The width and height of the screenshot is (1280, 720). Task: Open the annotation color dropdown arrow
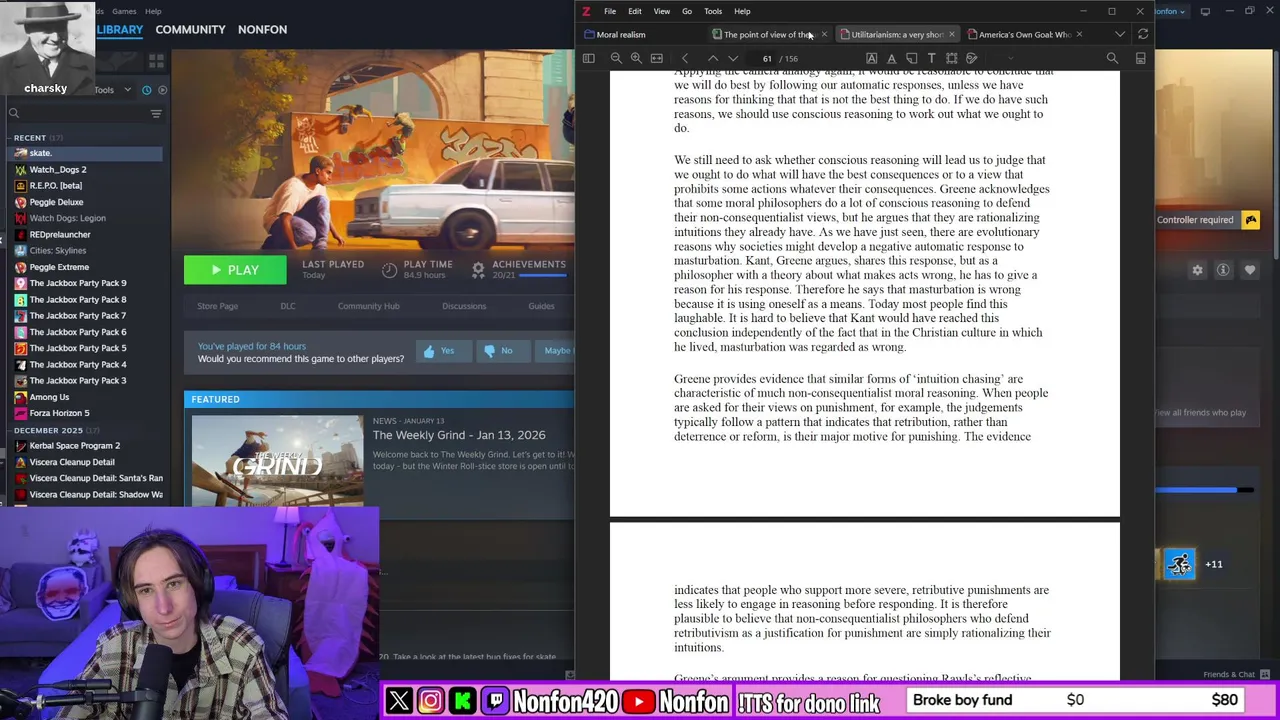[x=1011, y=58]
